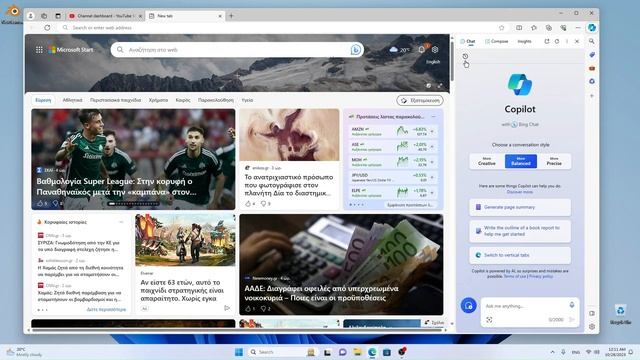Open Edge settings and more menu
The height and width of the screenshot is (360, 640).
coord(578,28)
